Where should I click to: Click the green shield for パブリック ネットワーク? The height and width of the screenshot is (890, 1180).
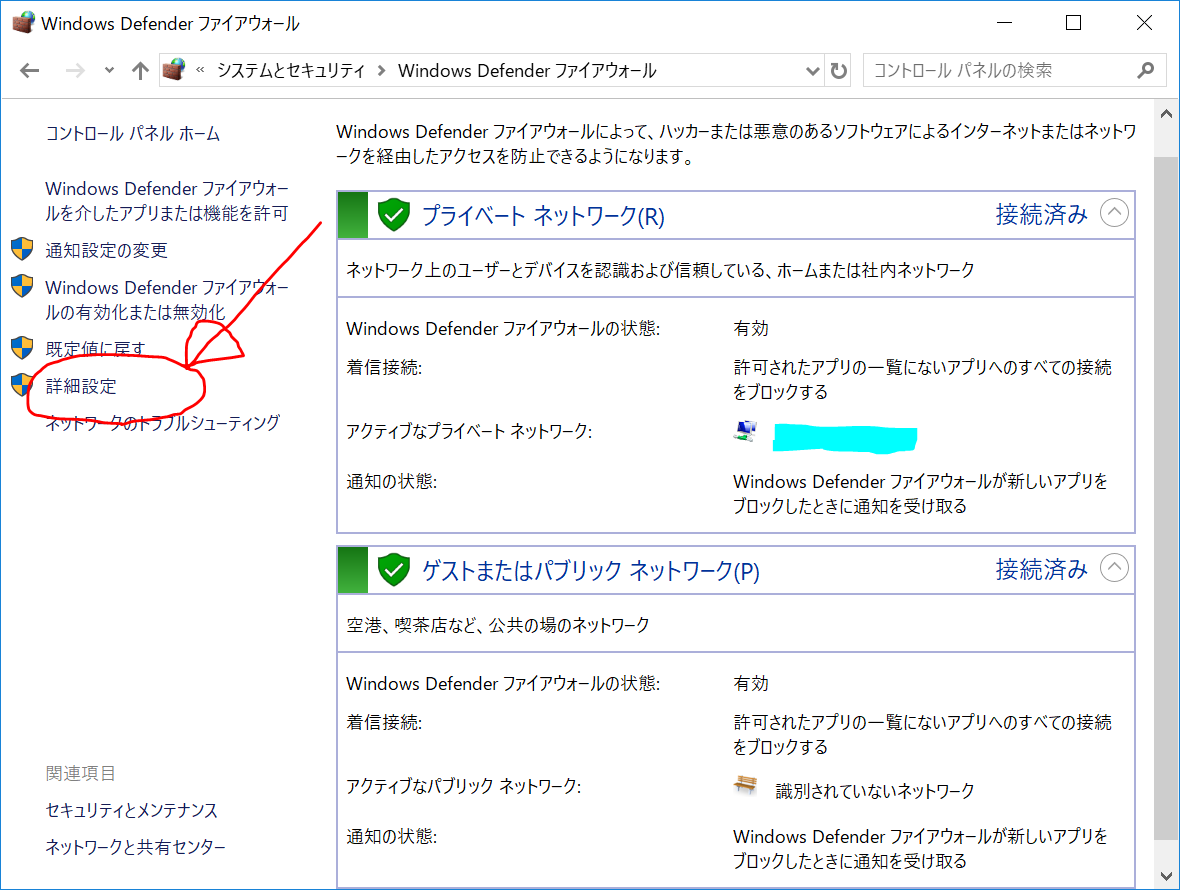(x=394, y=570)
